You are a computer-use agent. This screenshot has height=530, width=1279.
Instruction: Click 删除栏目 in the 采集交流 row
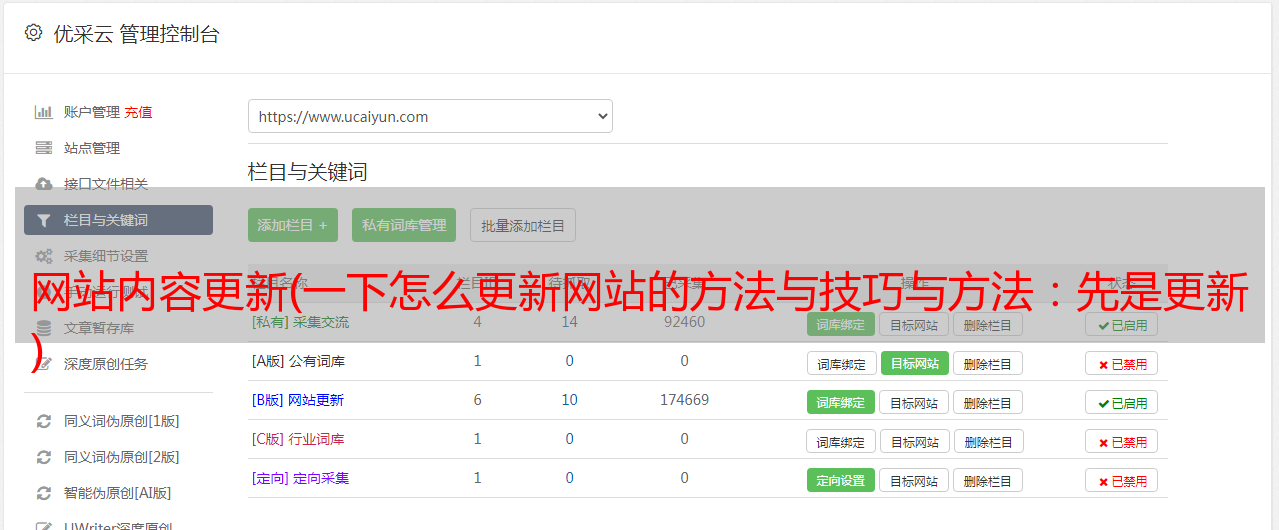(x=988, y=324)
